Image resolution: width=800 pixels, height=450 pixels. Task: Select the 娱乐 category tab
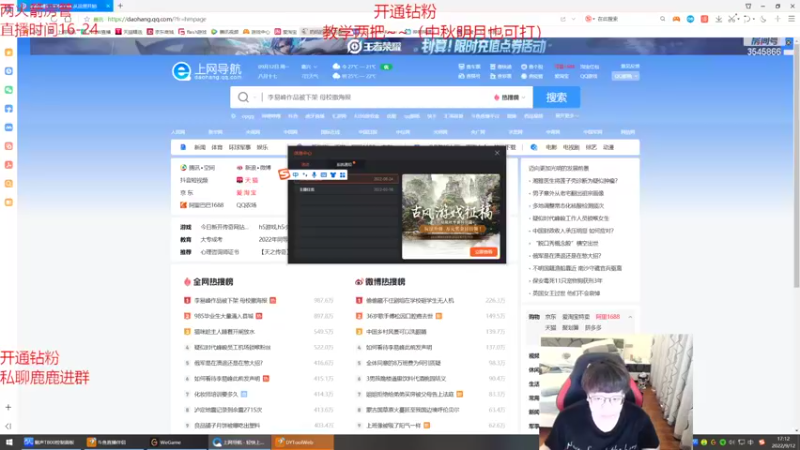click(x=262, y=147)
